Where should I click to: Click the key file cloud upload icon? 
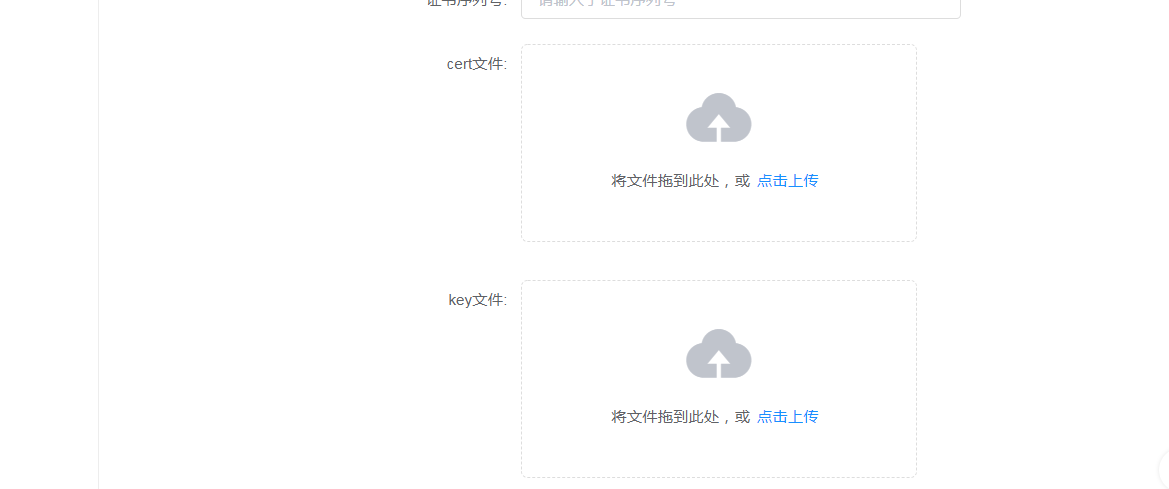click(719, 353)
